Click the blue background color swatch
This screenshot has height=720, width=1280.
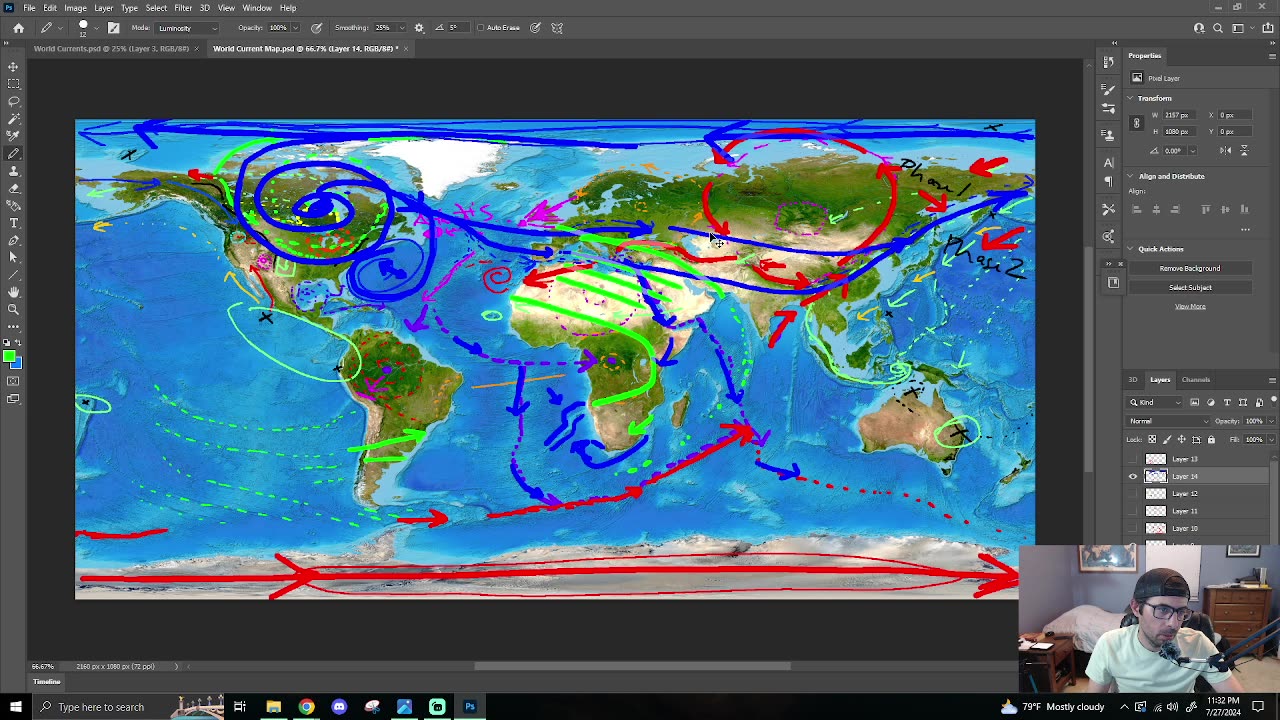pyautogui.click(x=17, y=364)
